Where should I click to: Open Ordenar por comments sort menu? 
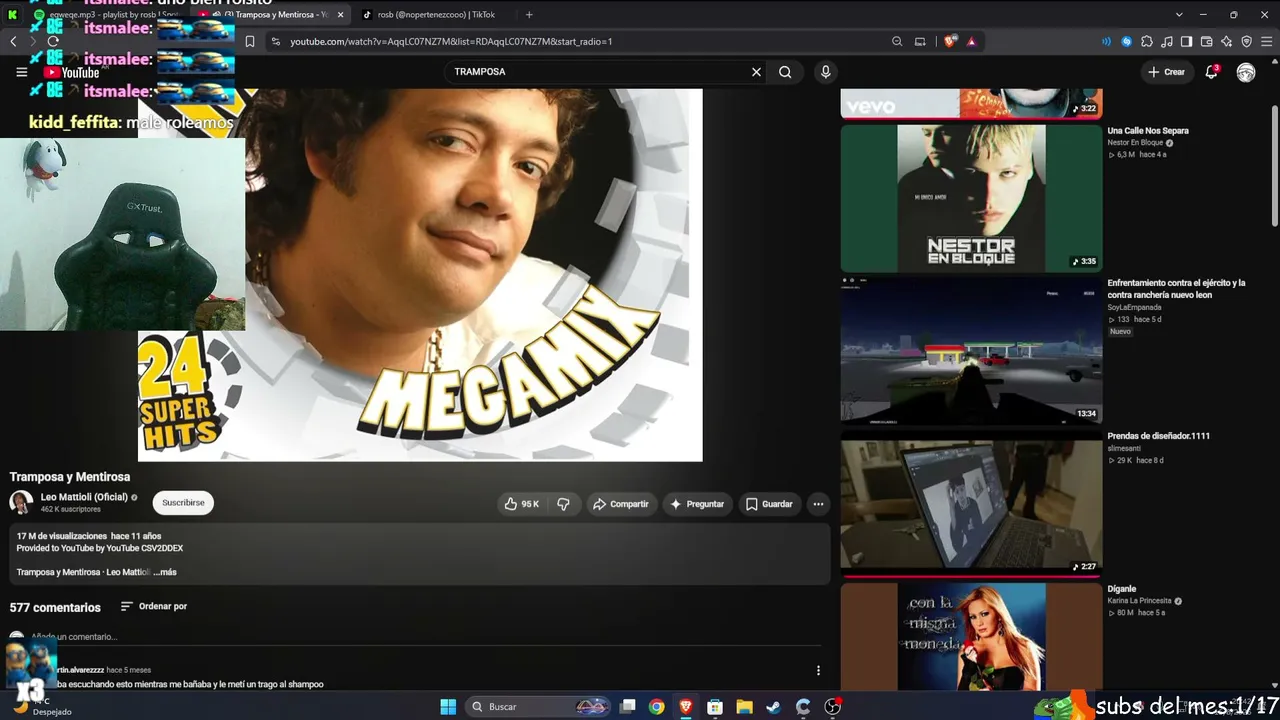[154, 606]
